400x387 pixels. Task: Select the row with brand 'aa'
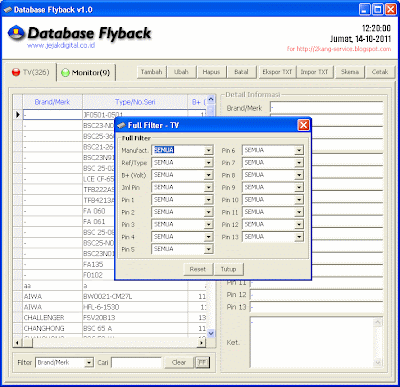click(110, 286)
